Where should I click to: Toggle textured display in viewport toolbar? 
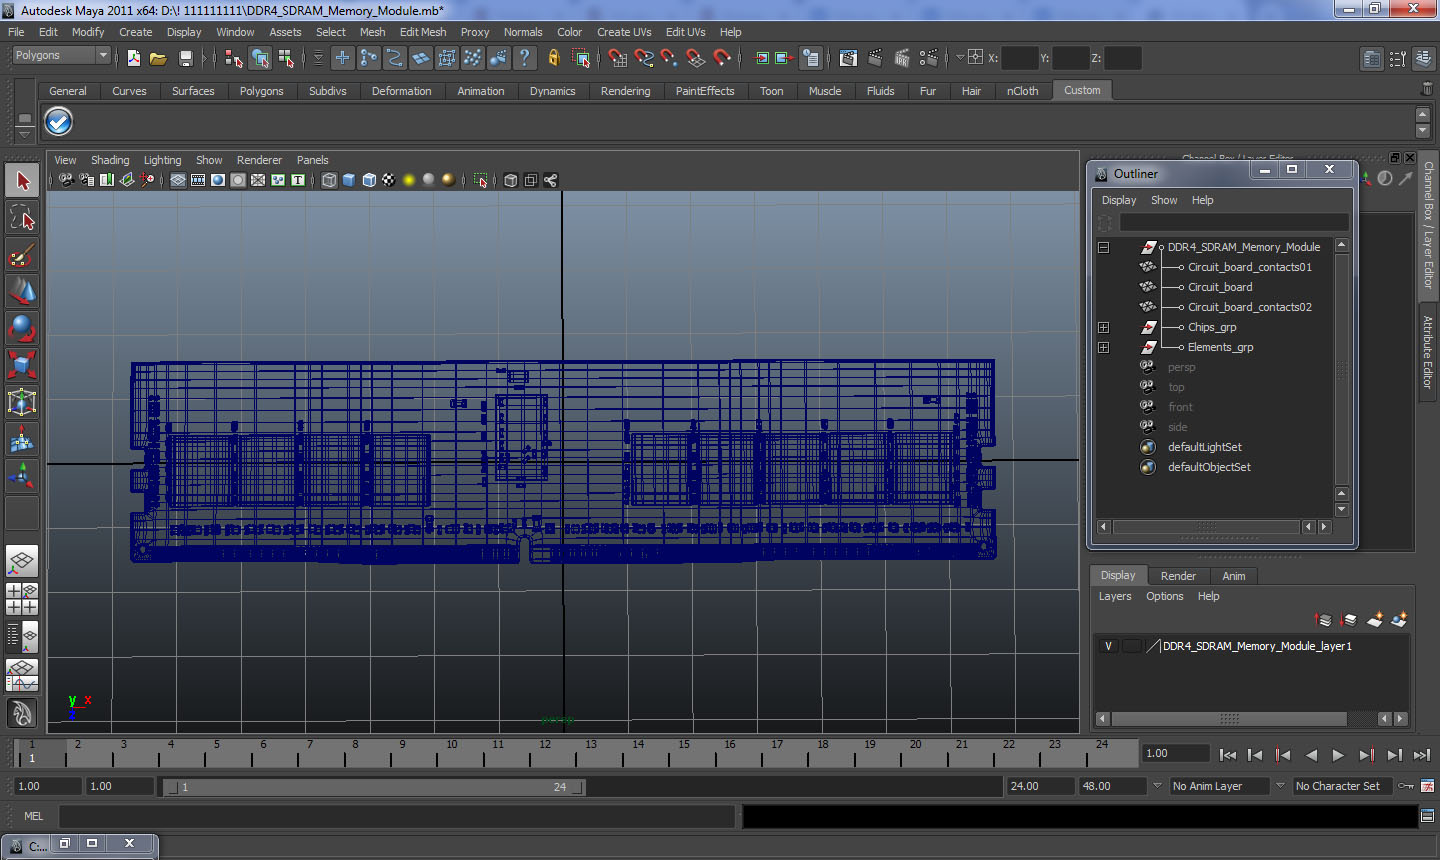point(389,180)
